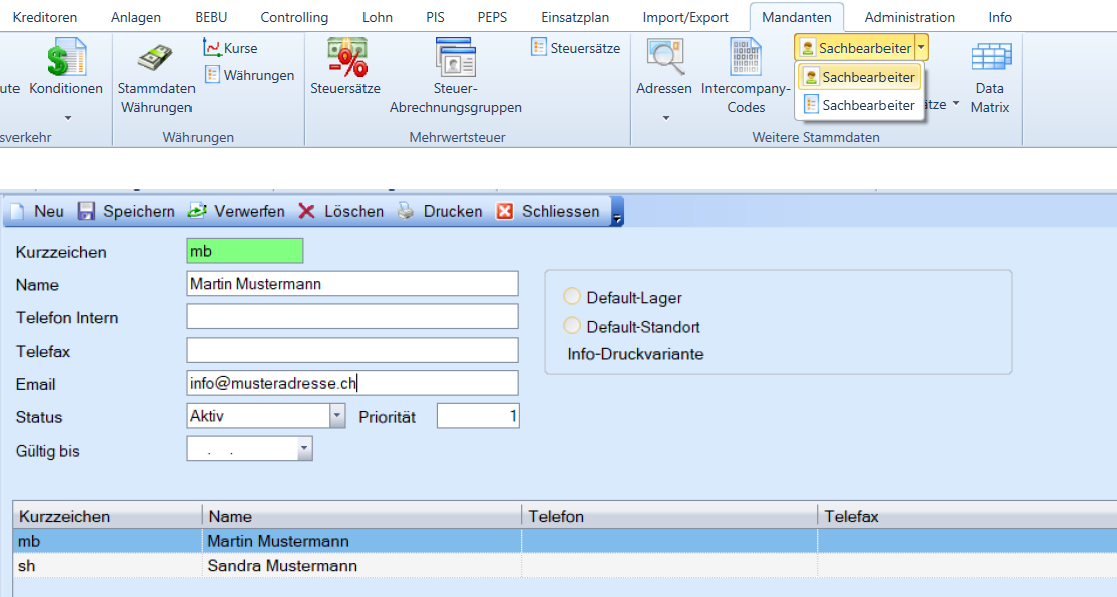Open Gültig bis date picker dropdown

coord(304,449)
